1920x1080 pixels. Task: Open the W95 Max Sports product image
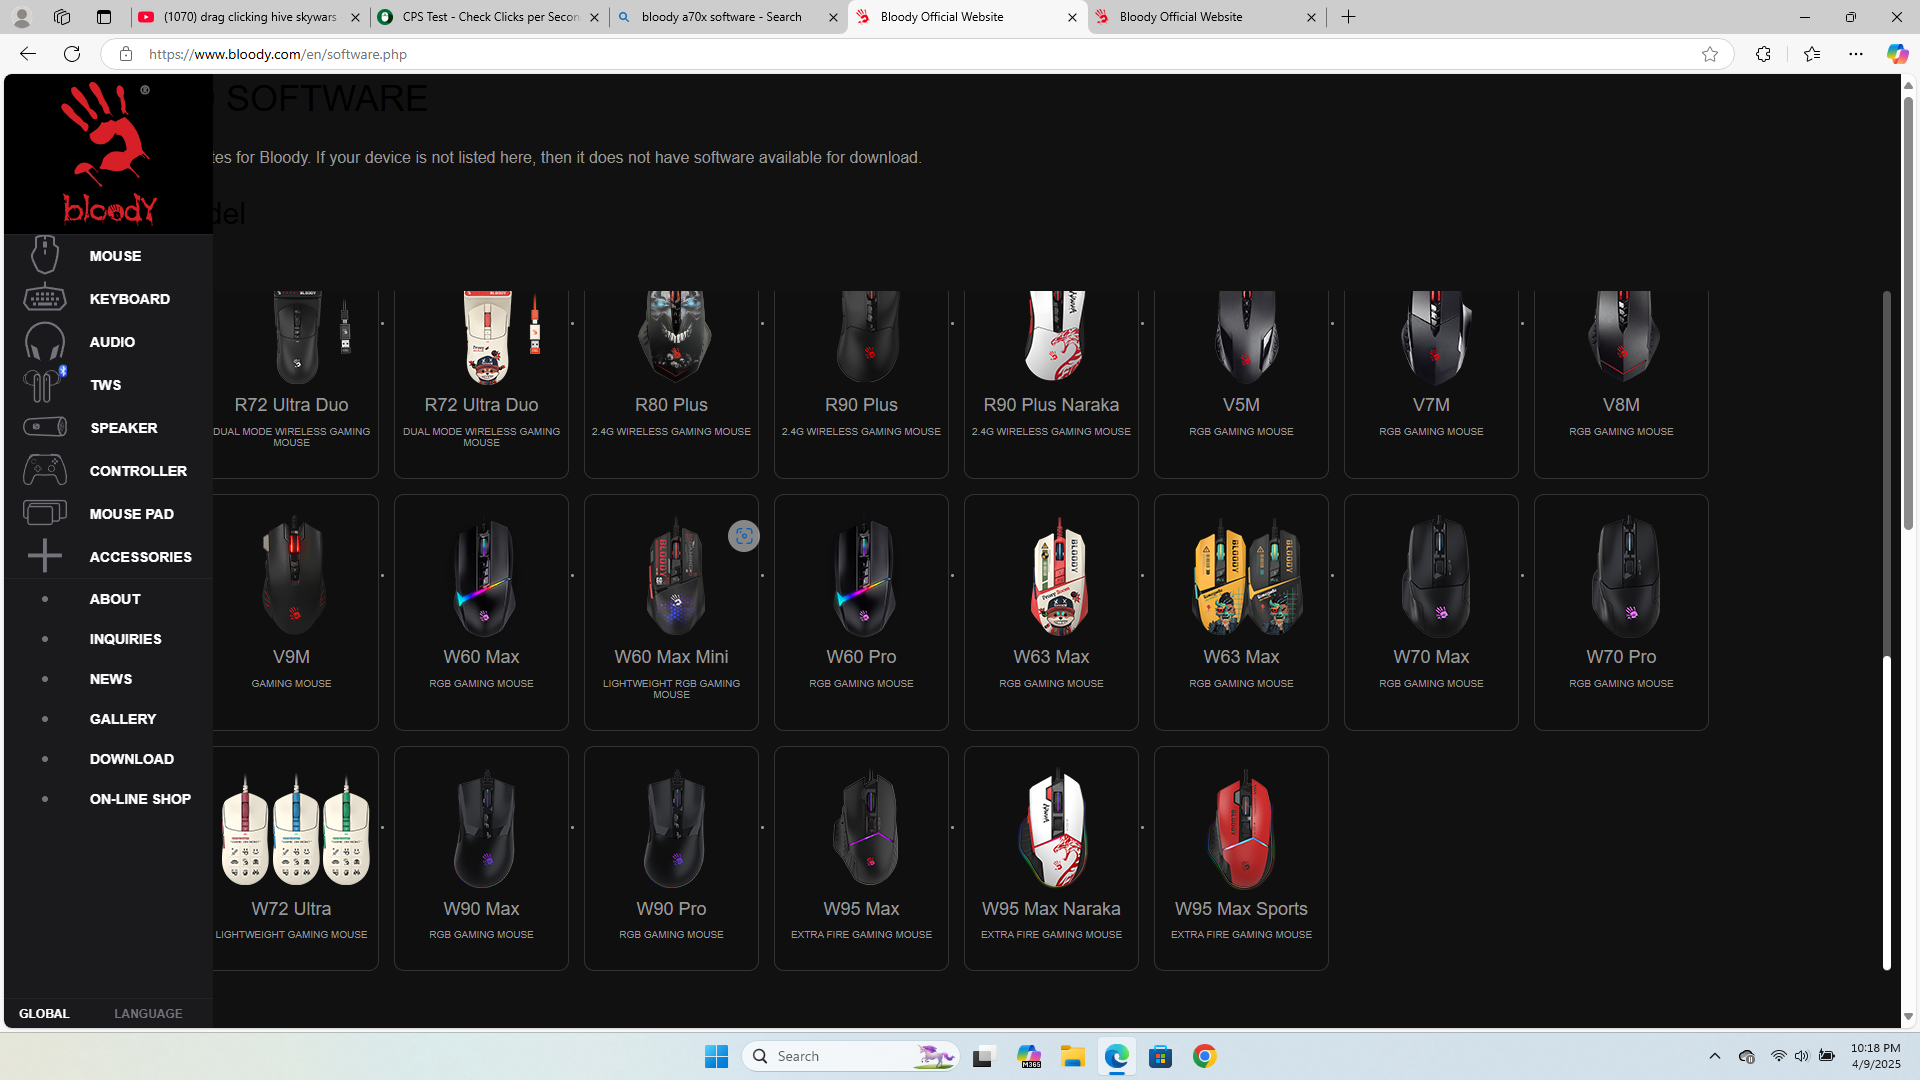point(1243,829)
